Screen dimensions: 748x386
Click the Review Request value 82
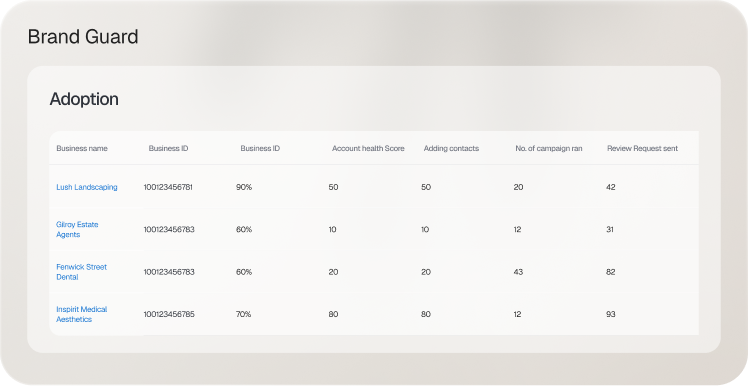[611, 272]
